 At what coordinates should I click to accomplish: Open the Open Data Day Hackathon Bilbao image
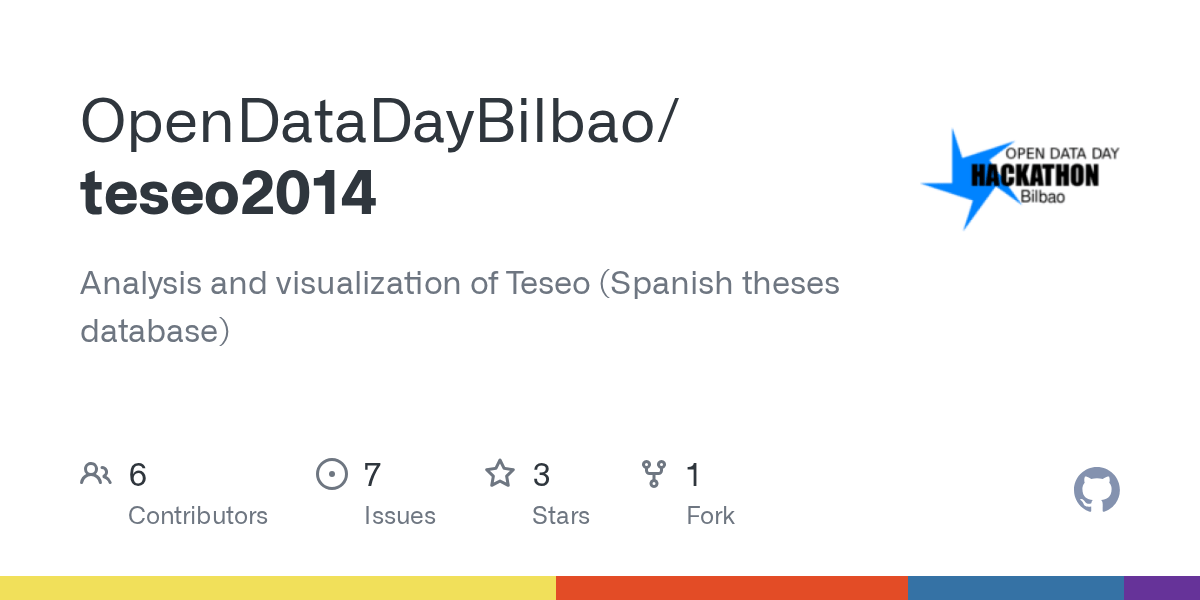tap(1020, 180)
